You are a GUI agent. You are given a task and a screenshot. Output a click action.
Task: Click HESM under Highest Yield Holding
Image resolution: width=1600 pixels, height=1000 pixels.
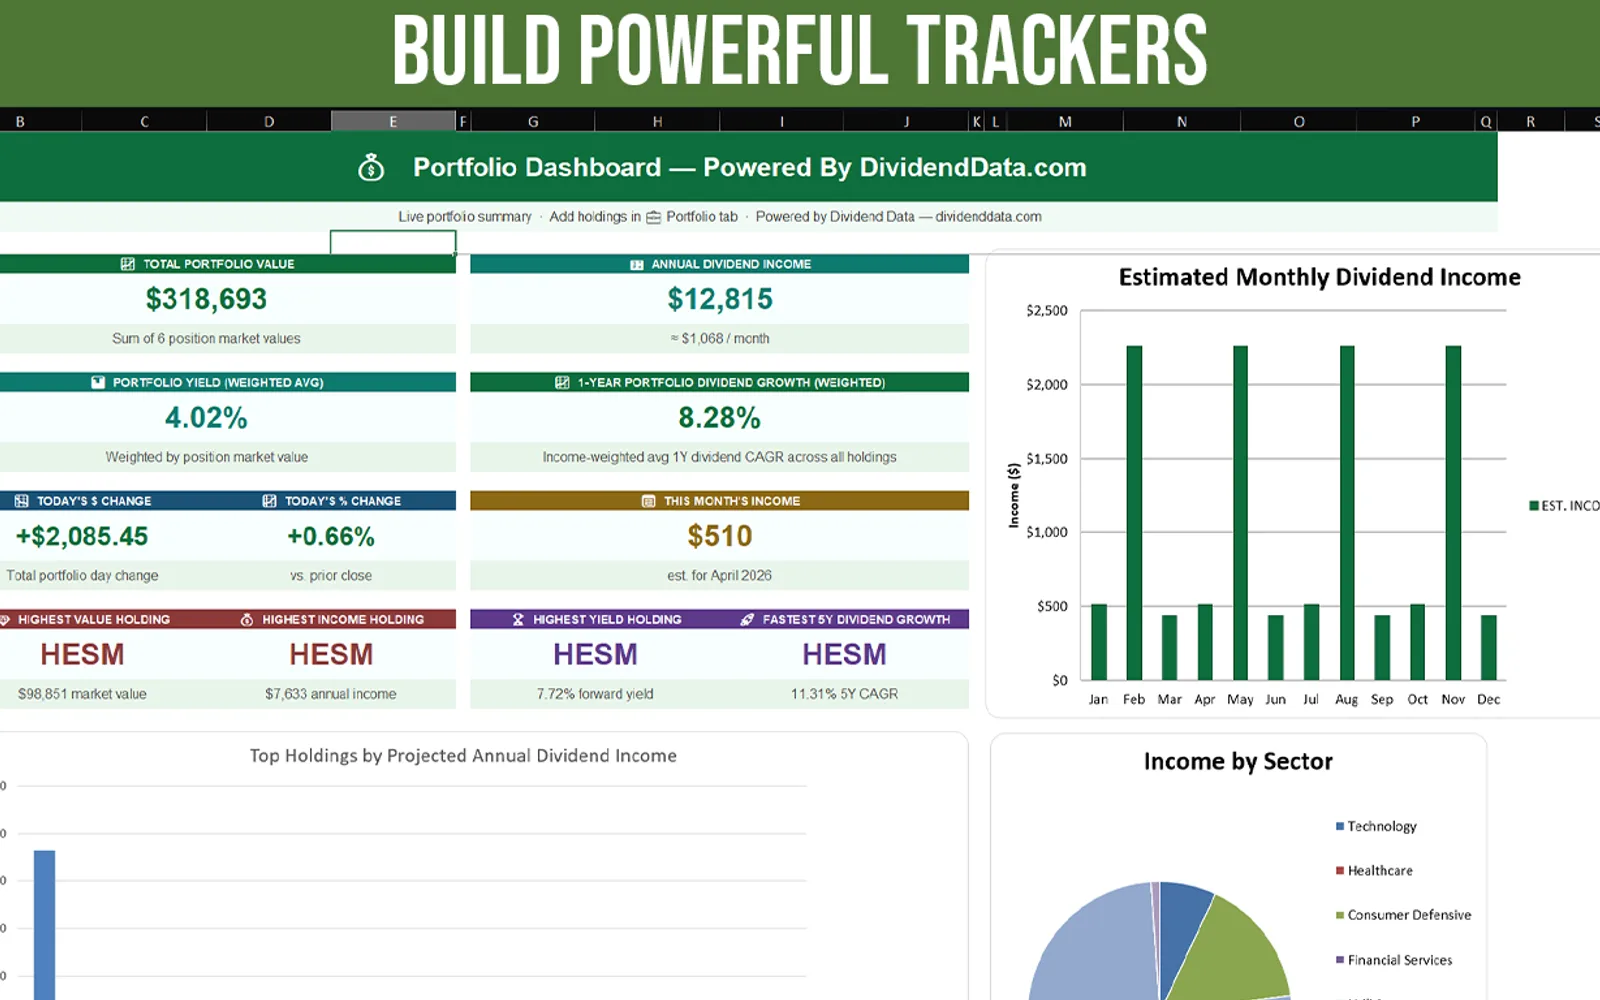[x=595, y=655]
